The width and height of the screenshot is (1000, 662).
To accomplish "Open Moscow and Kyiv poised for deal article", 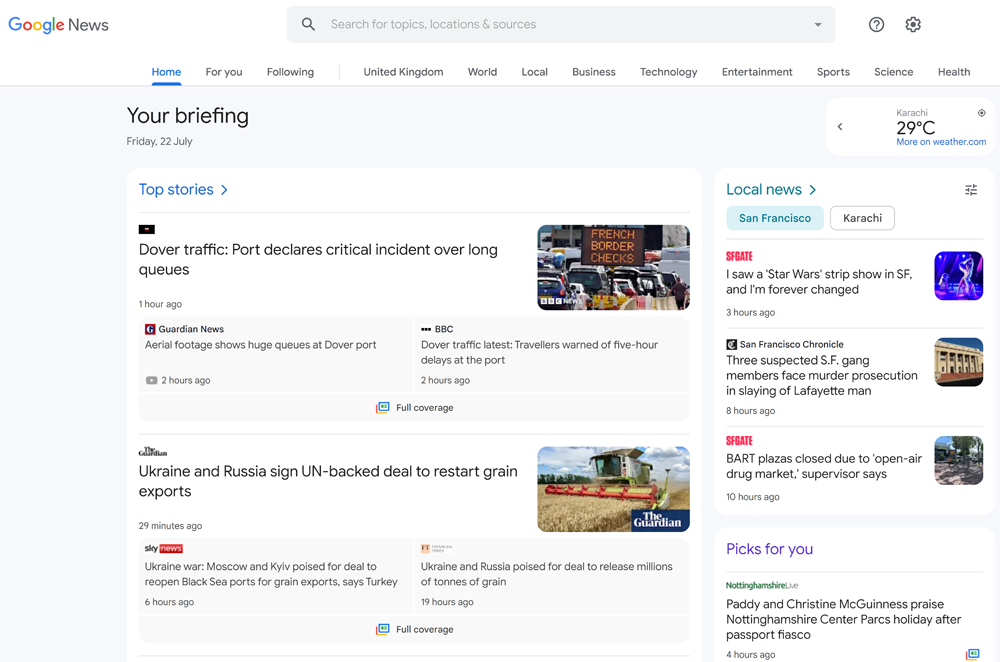I will click(x=271, y=574).
